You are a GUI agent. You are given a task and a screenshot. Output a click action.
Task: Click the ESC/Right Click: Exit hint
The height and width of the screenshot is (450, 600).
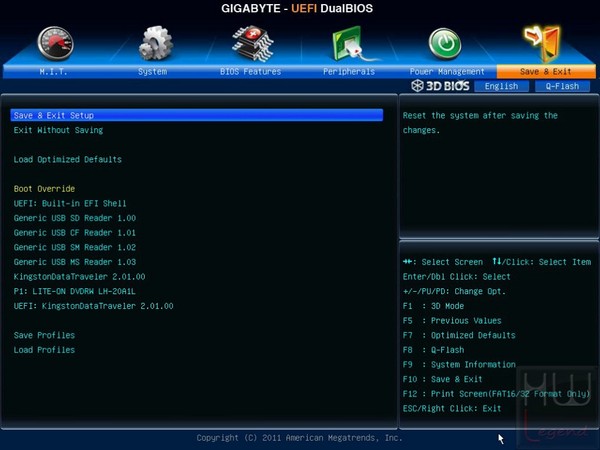tap(452, 409)
